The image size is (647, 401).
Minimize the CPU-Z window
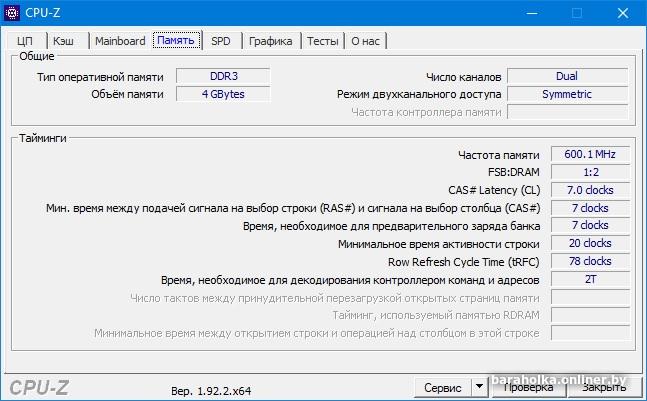[x=532, y=13]
